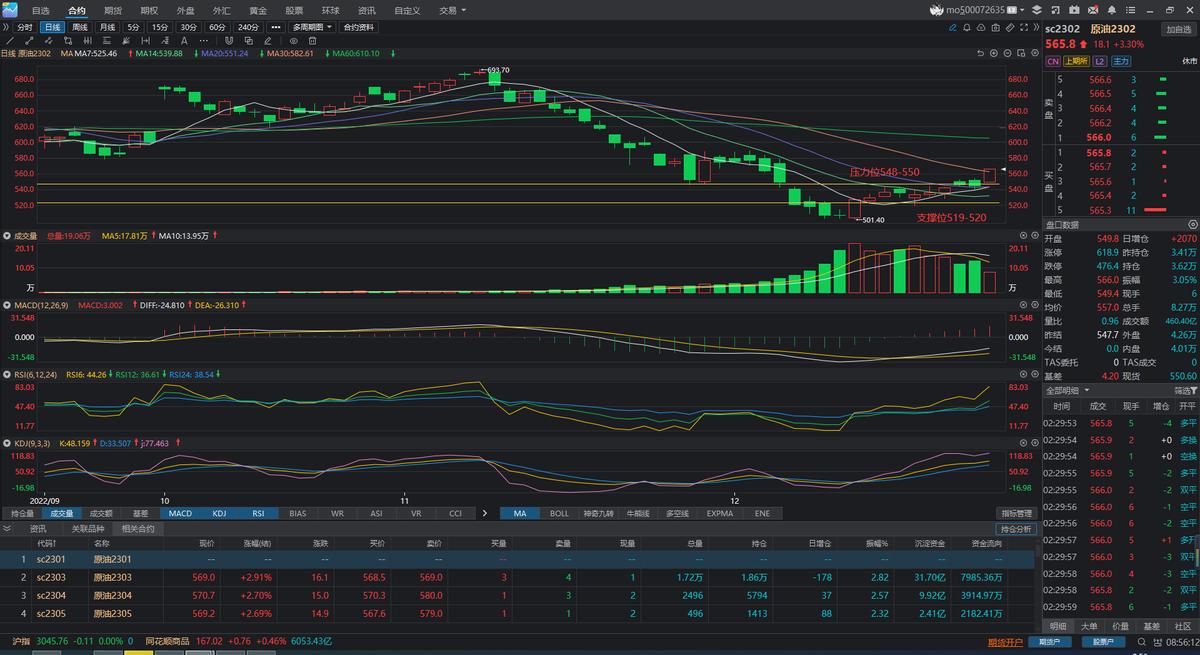
Task: Expand the 交易 menu dropdown
Action: [452, 10]
